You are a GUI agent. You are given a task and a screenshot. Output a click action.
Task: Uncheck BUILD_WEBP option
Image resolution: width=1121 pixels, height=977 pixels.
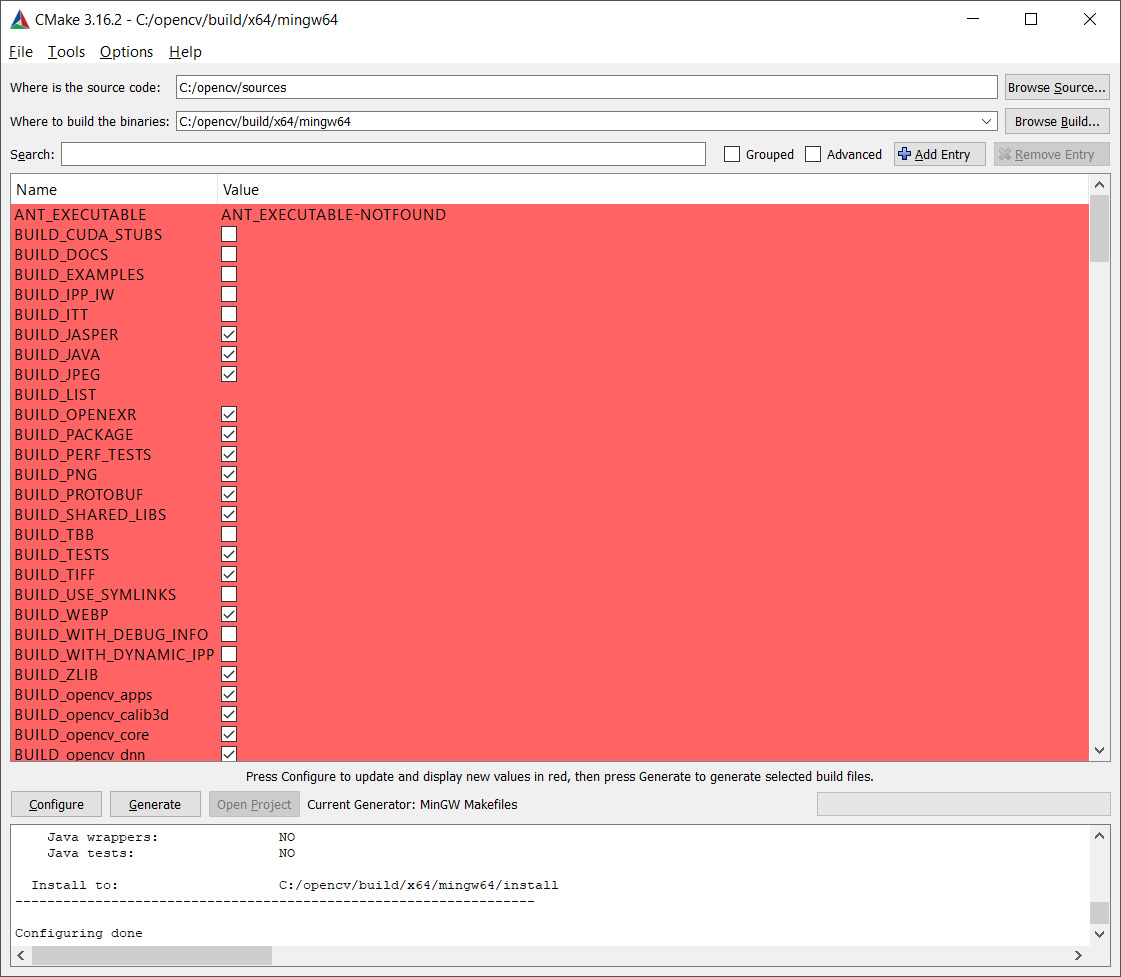pos(229,615)
